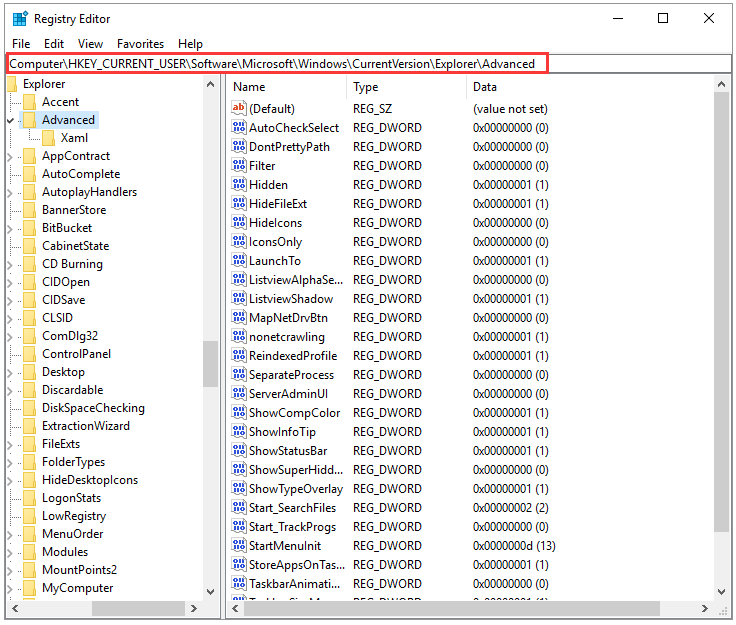Select the Advanced folder icon in tree

point(29,120)
